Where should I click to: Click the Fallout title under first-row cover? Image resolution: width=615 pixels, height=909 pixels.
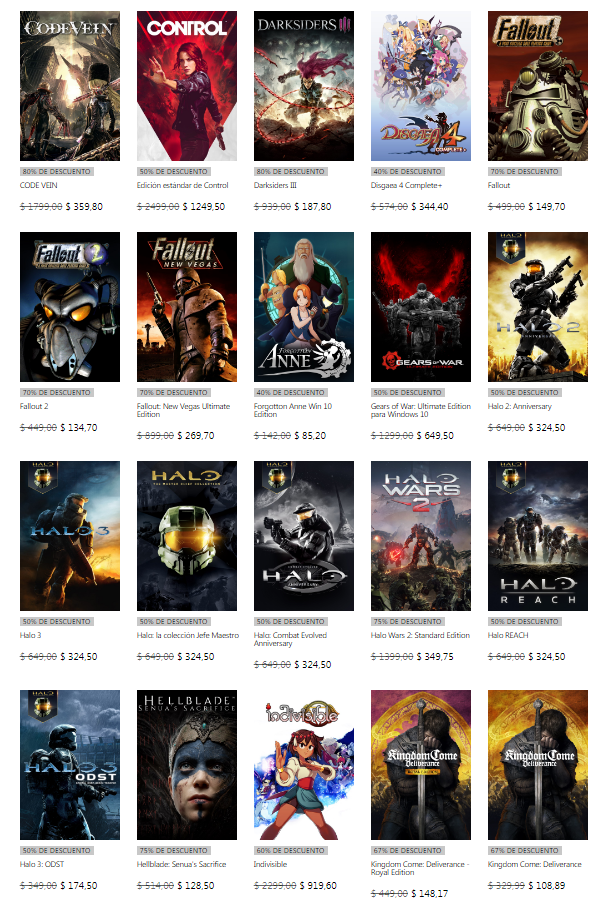pos(499,185)
